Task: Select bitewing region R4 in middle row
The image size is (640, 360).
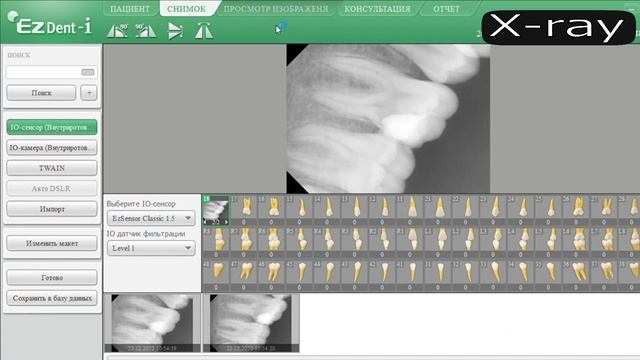Action: 327,242
